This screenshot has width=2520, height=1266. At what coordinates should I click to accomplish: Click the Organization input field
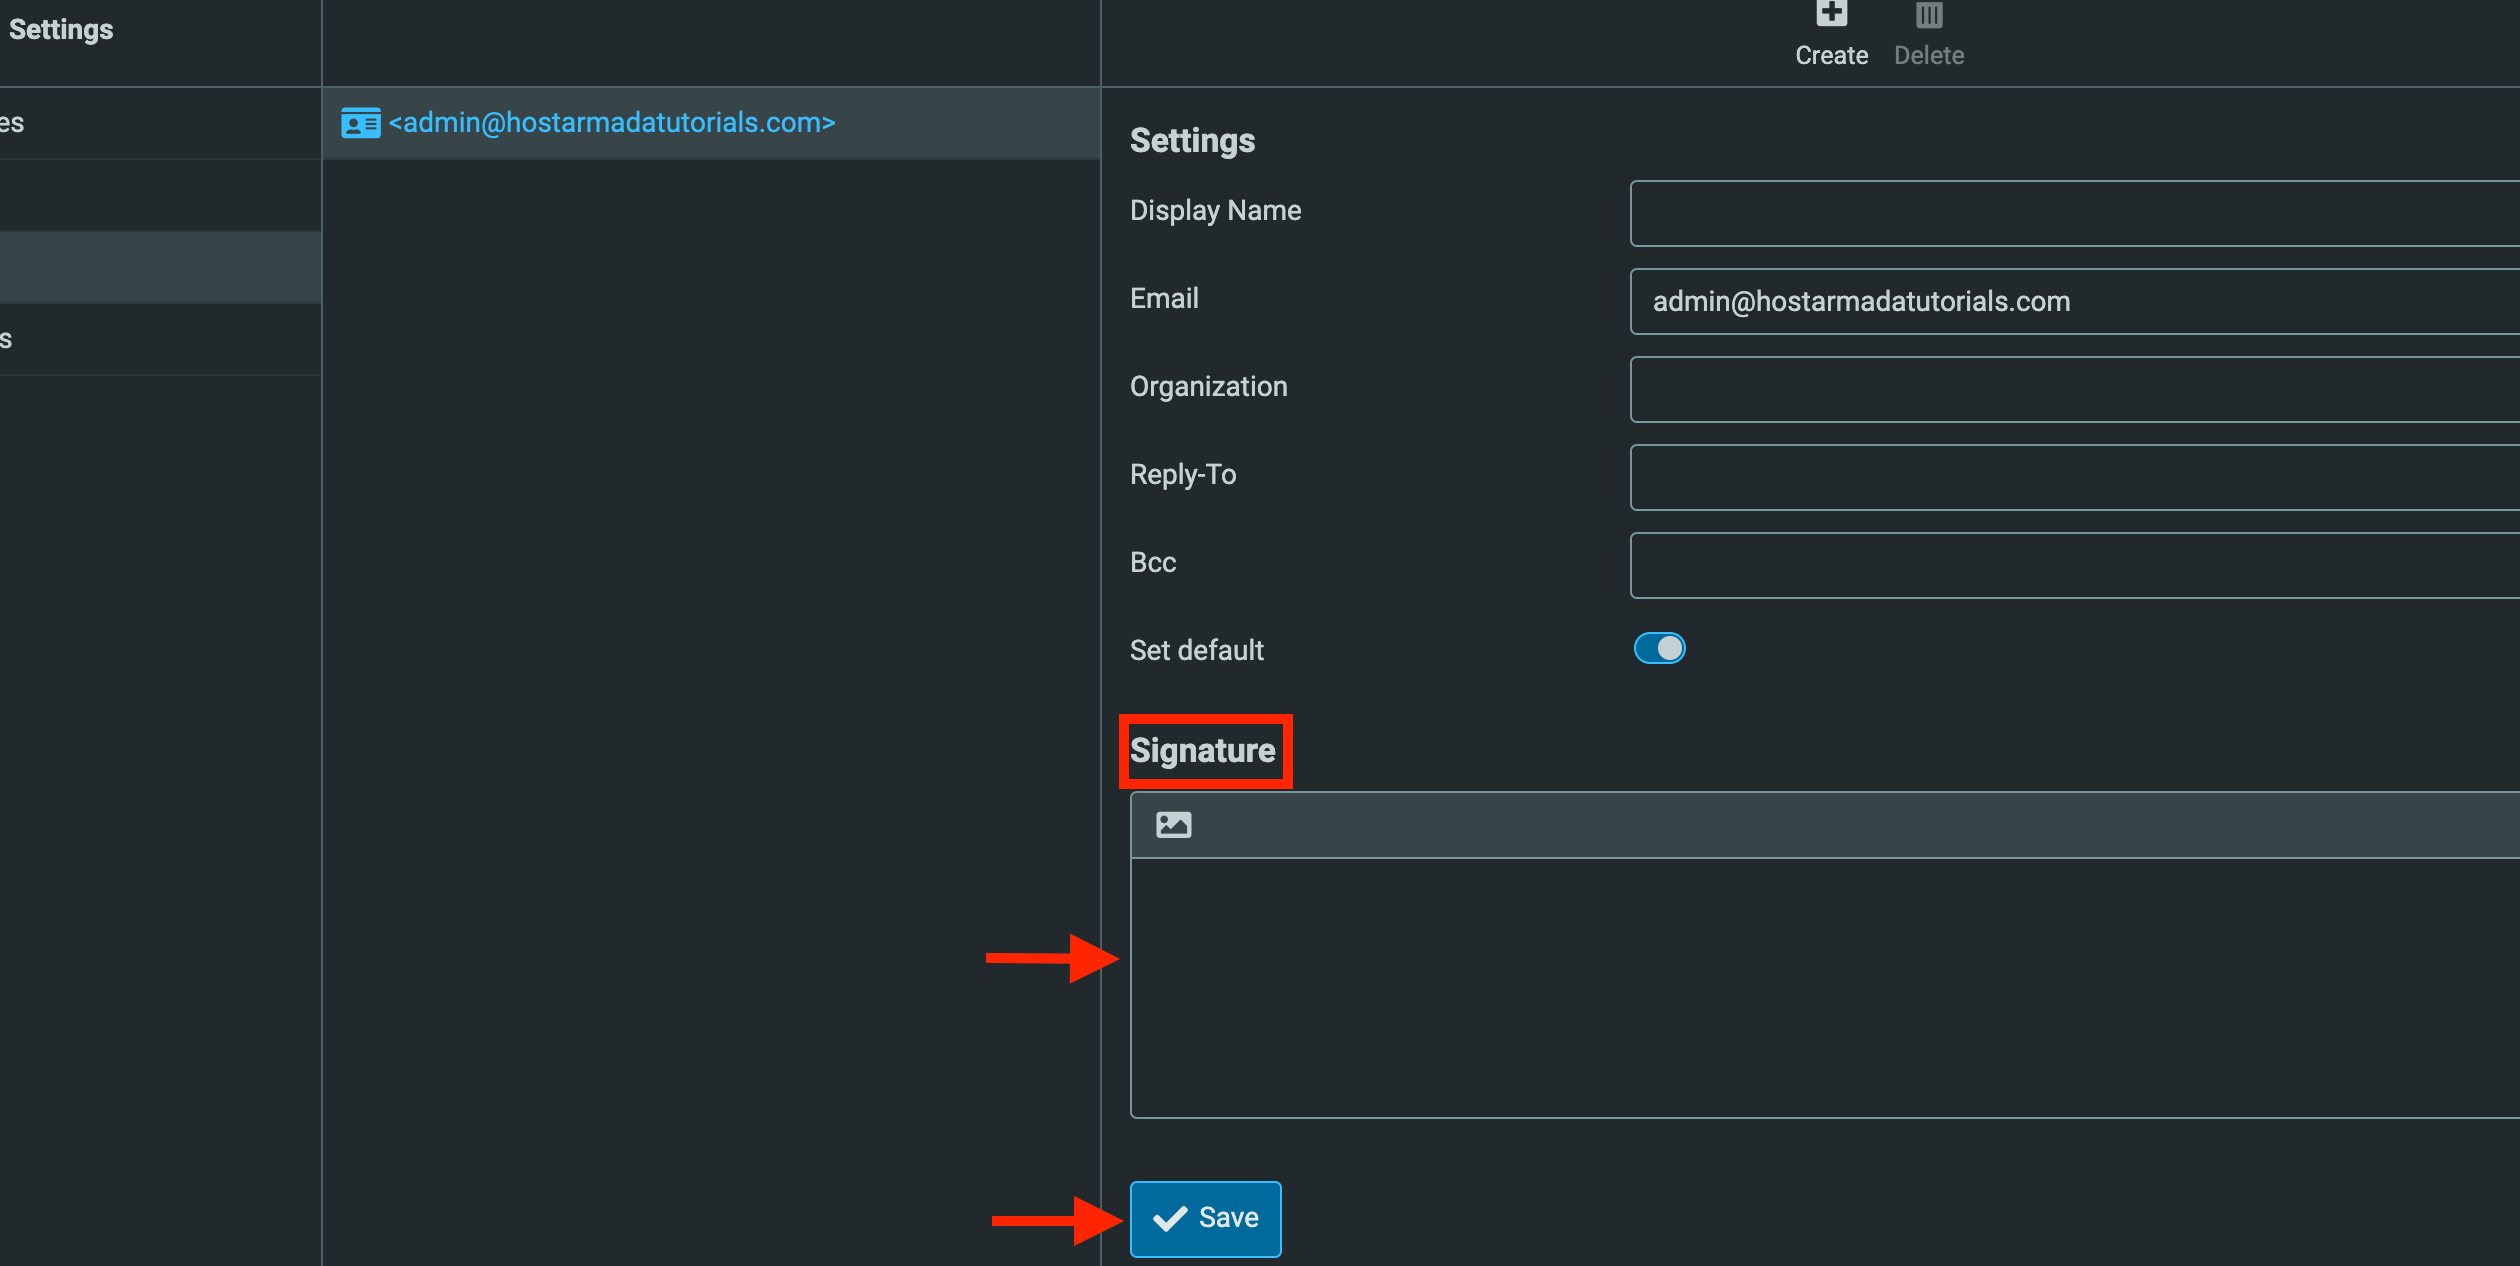pos(2074,389)
